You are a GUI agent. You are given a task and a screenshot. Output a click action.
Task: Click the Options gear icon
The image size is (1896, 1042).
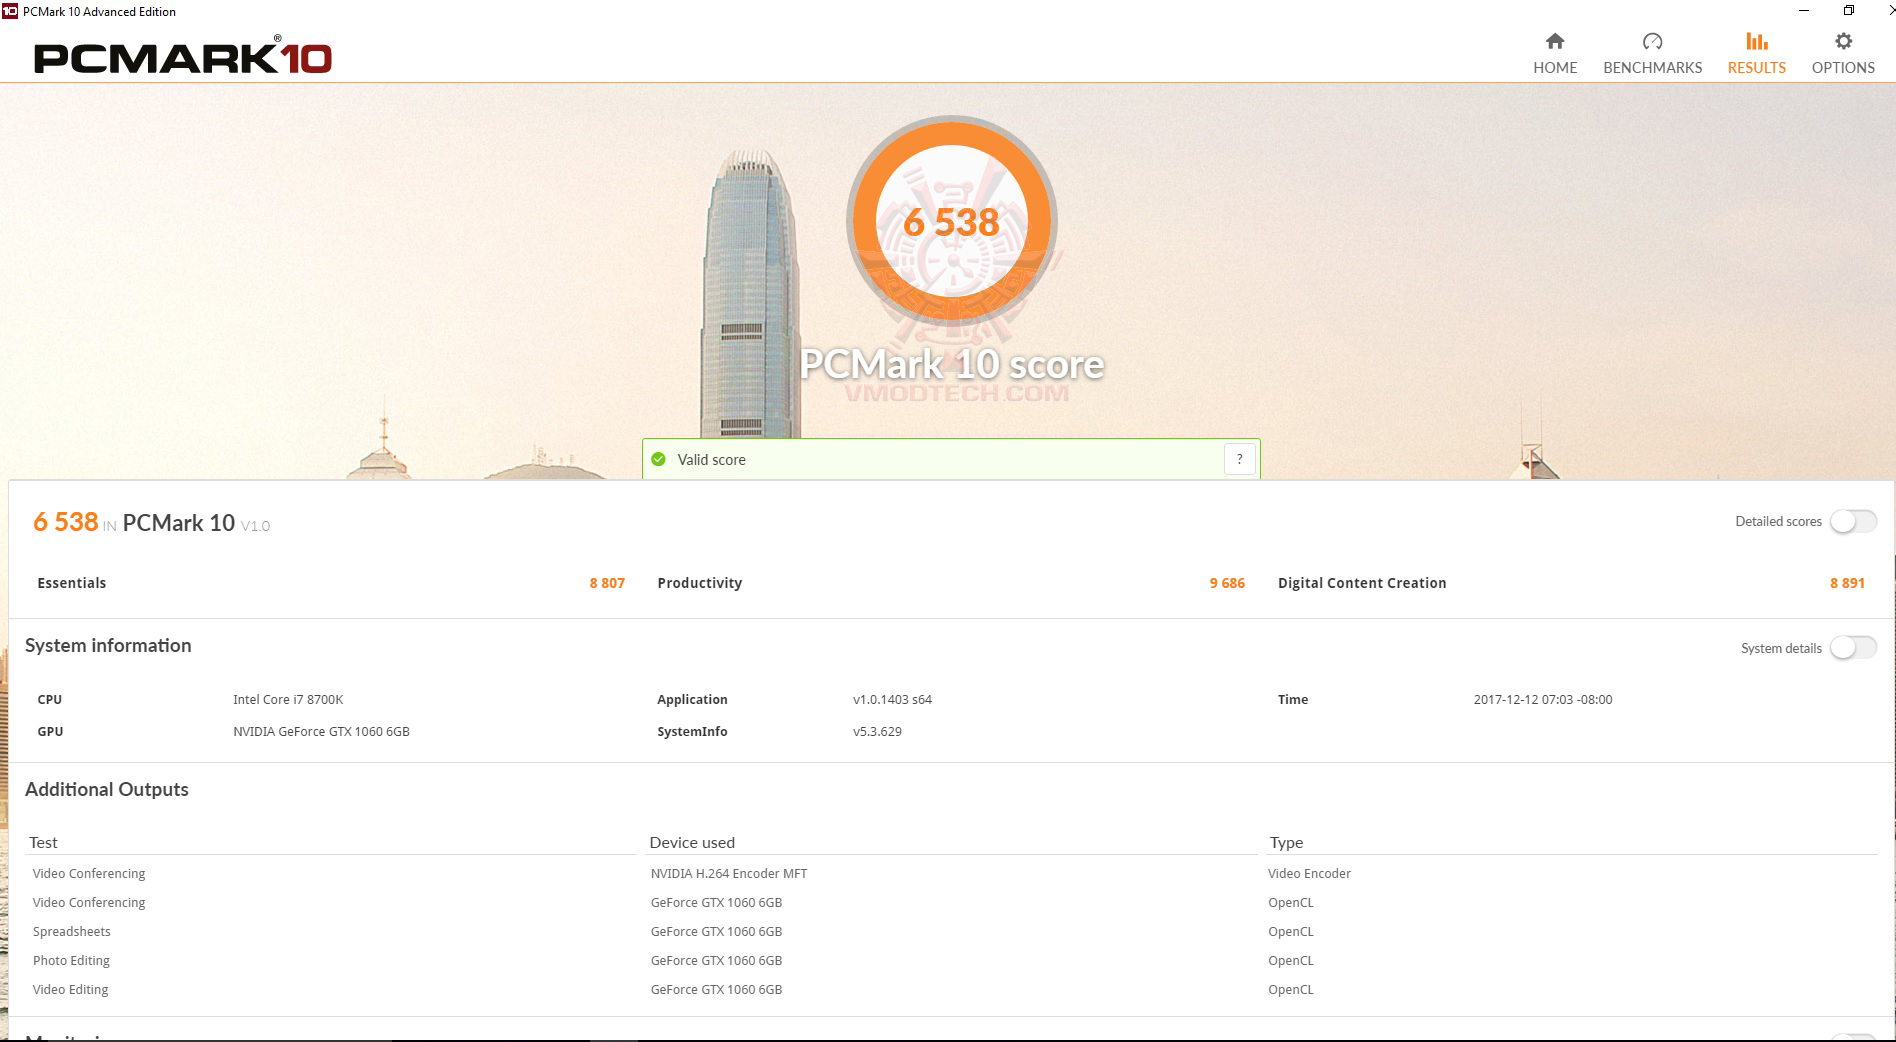[1843, 41]
